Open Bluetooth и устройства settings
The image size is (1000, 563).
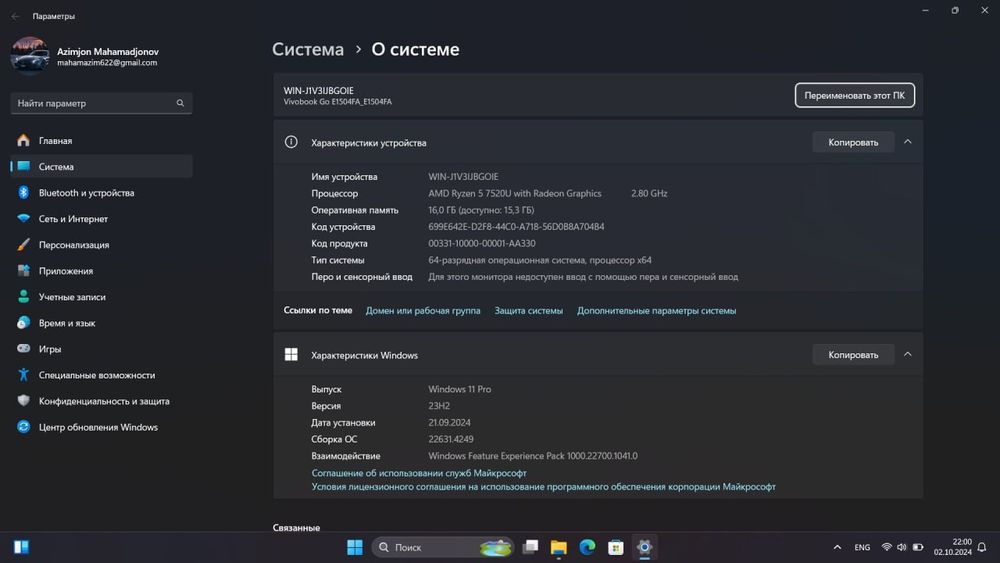(102, 193)
